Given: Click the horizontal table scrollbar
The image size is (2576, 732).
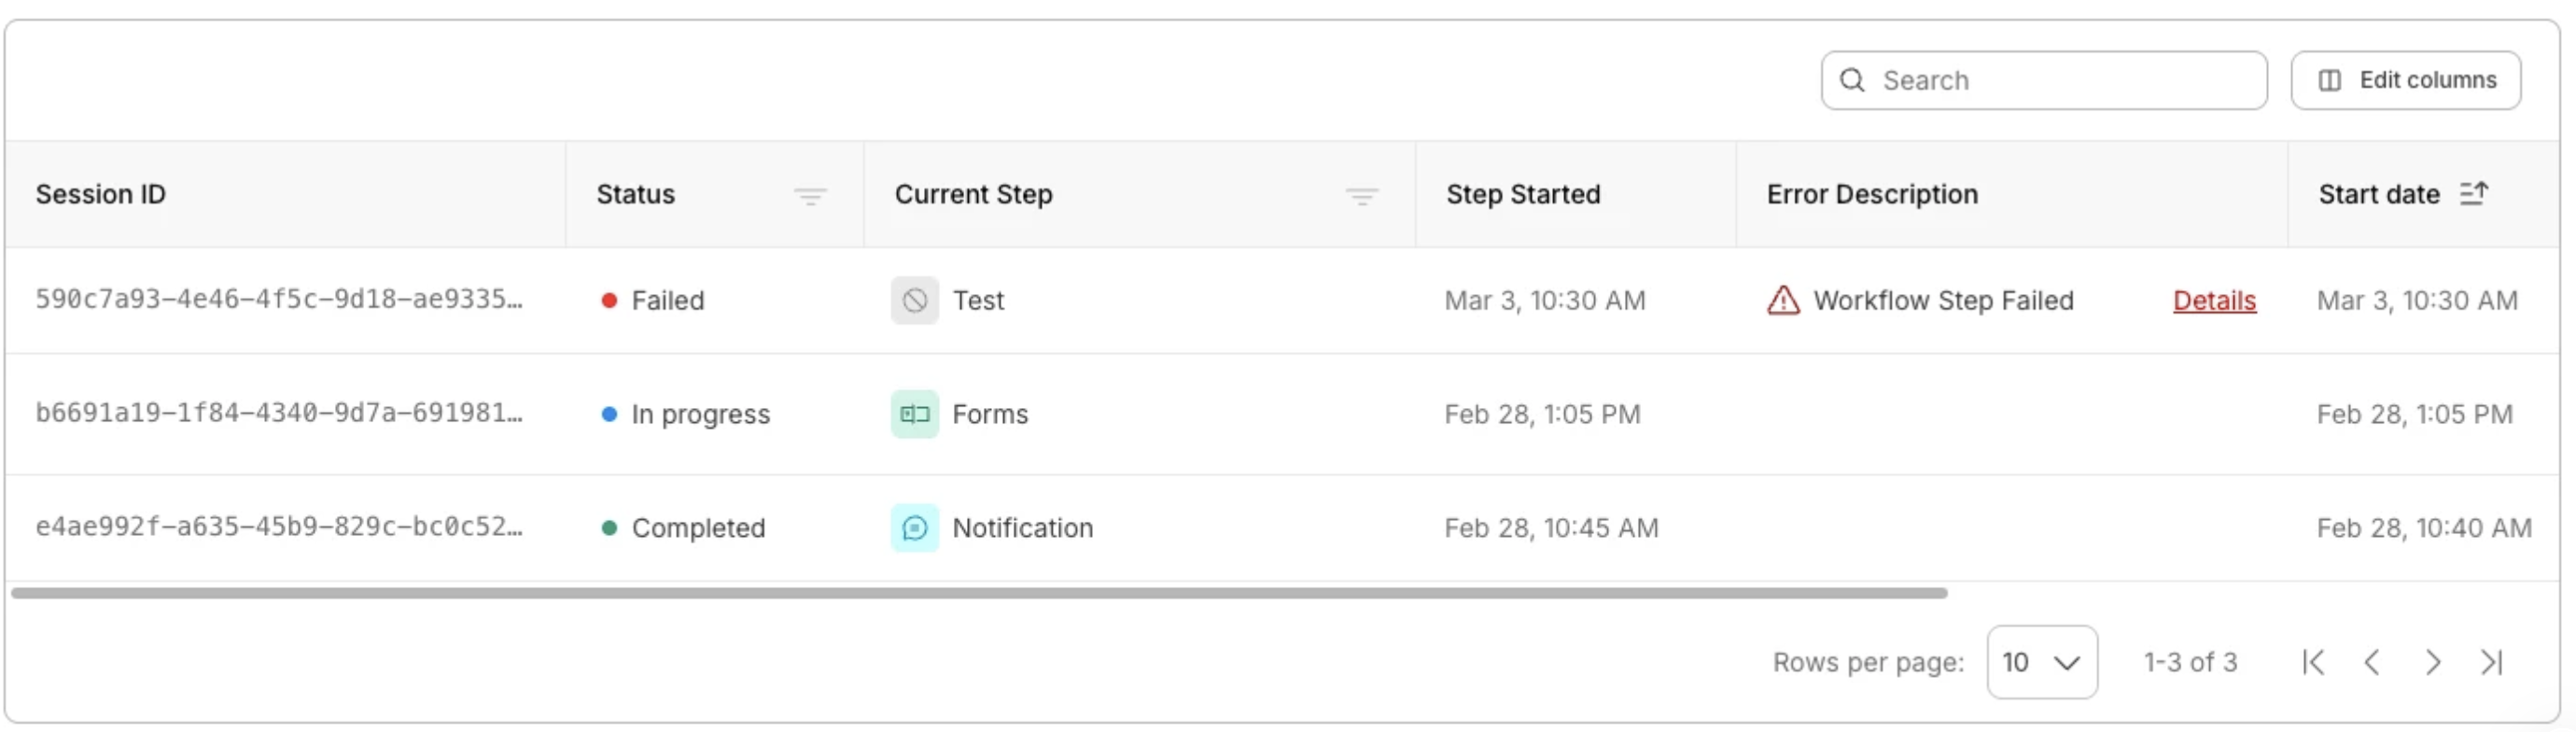Looking at the screenshot, I should (x=978, y=593).
